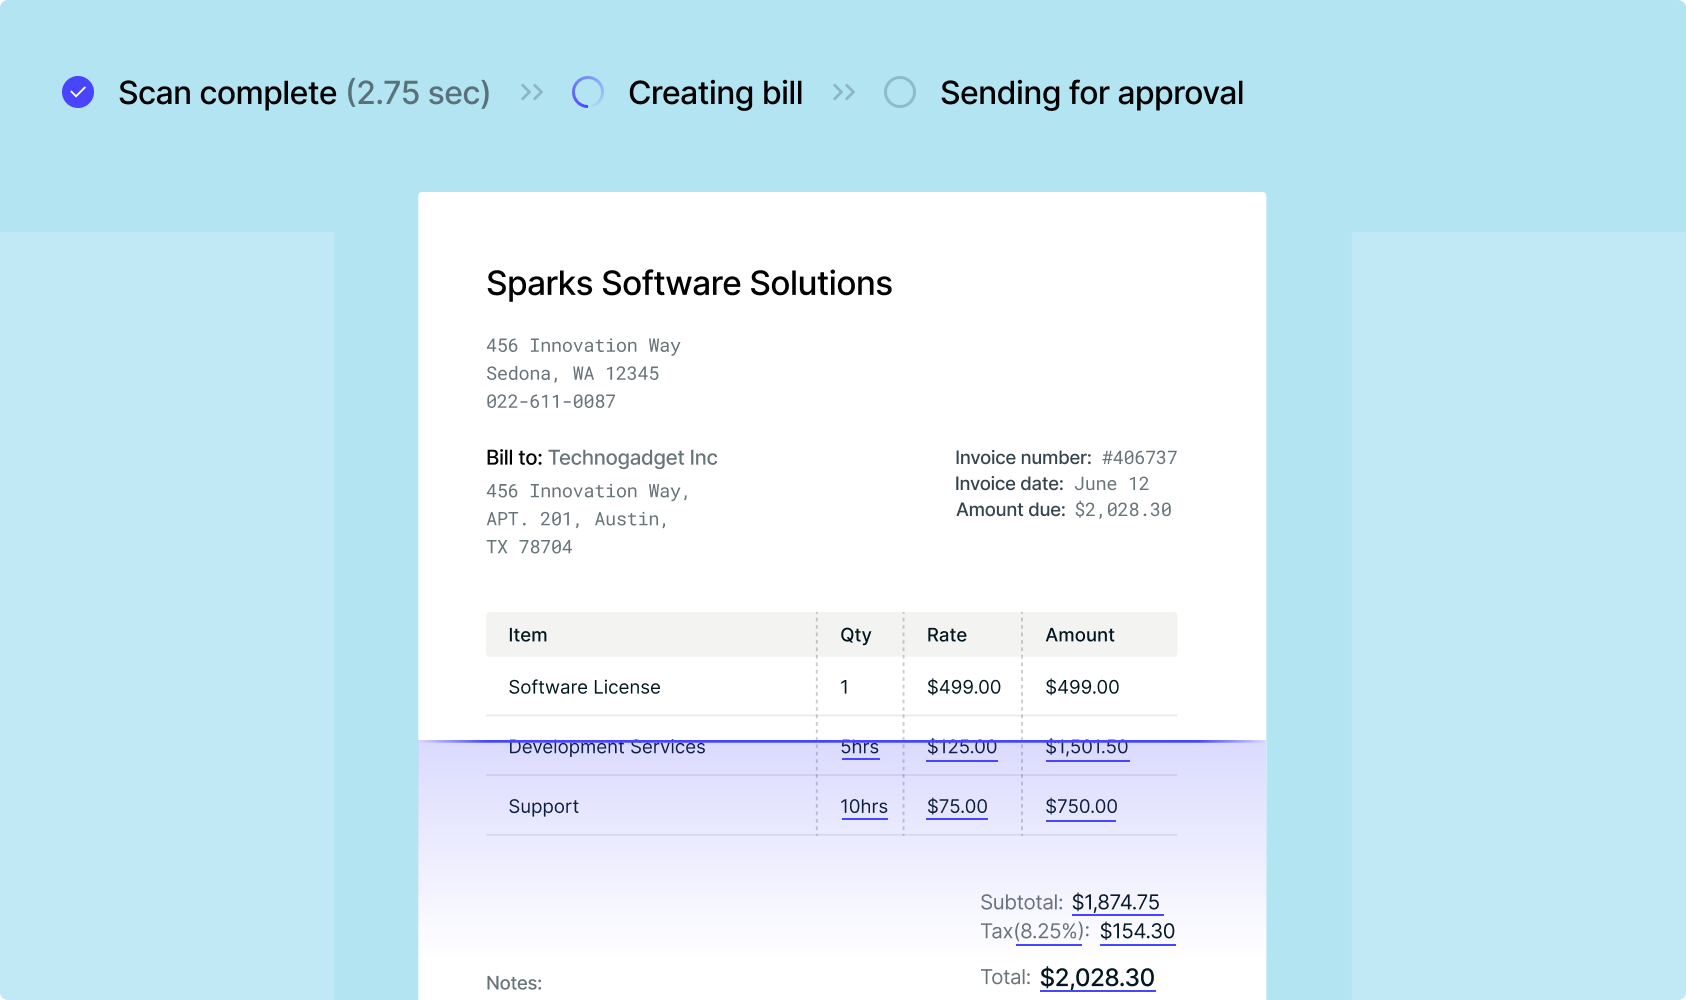The height and width of the screenshot is (1000, 1686).
Task: Click the Sparks Software Solutions heading
Action: pyautogui.click(x=688, y=283)
